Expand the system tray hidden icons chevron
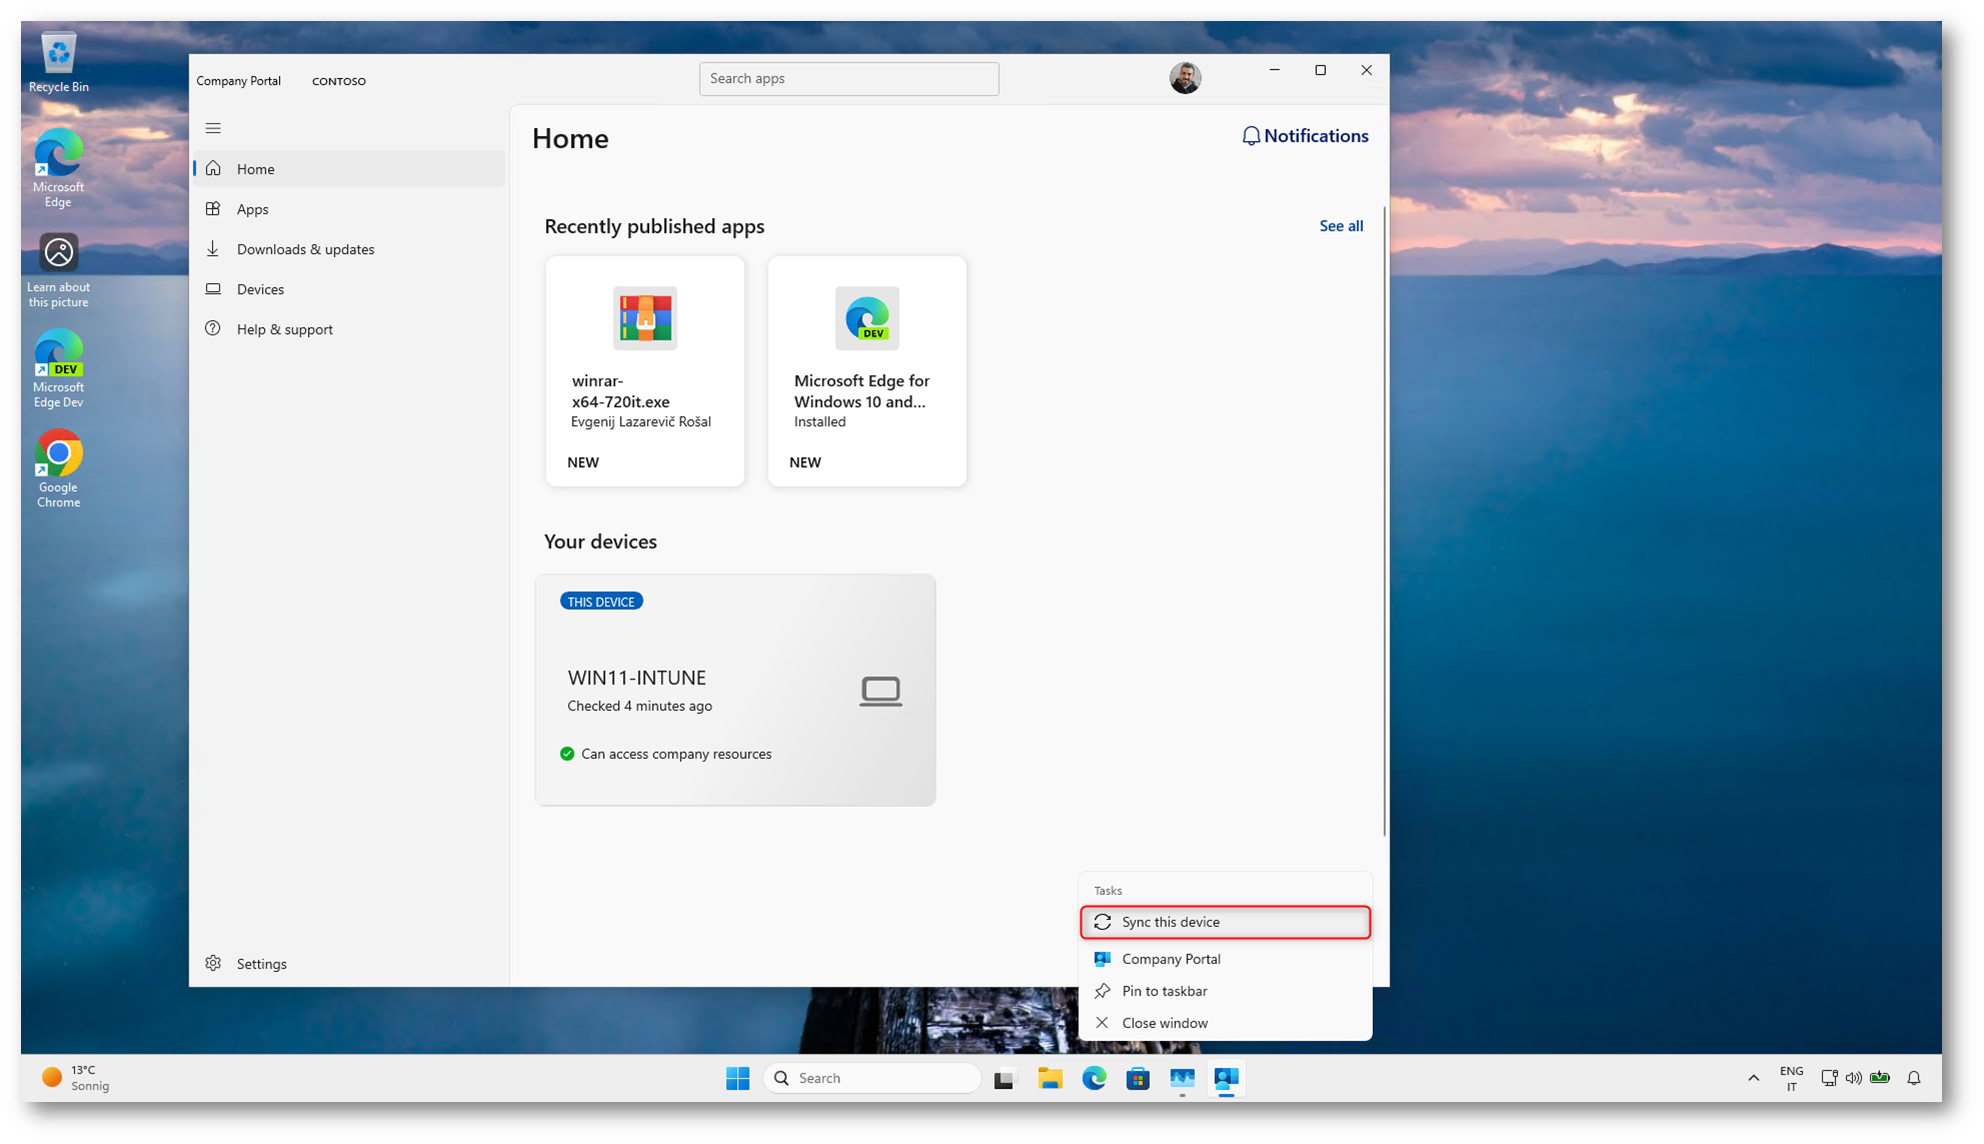Image resolution: width=1984 pixels, height=1144 pixels. click(x=1753, y=1078)
